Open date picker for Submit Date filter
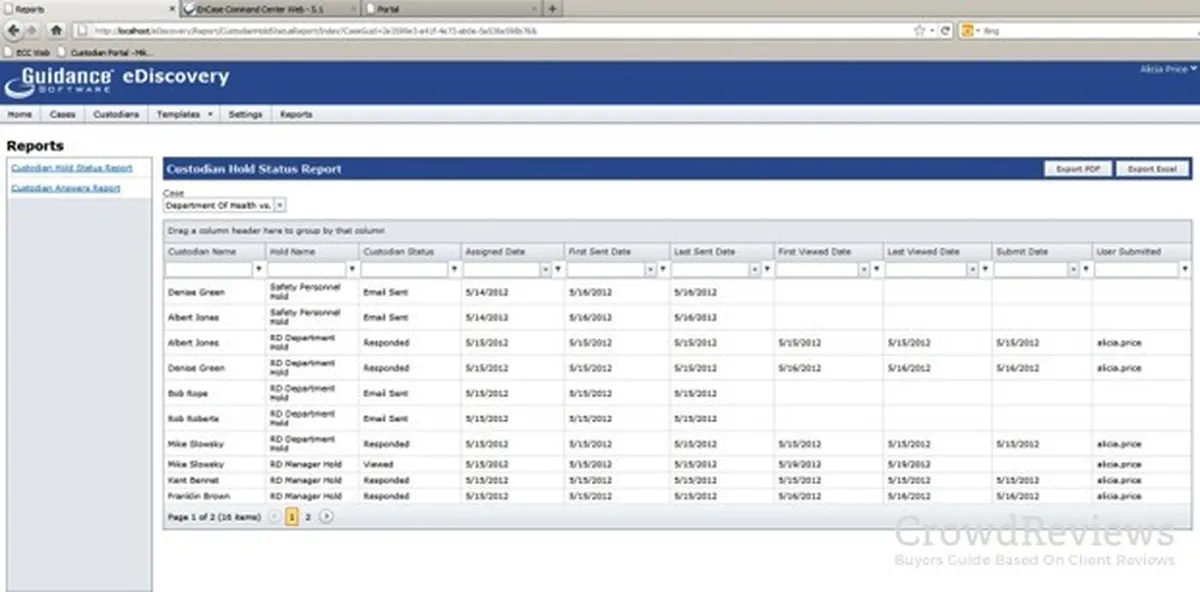1200x592 pixels. point(1073,270)
